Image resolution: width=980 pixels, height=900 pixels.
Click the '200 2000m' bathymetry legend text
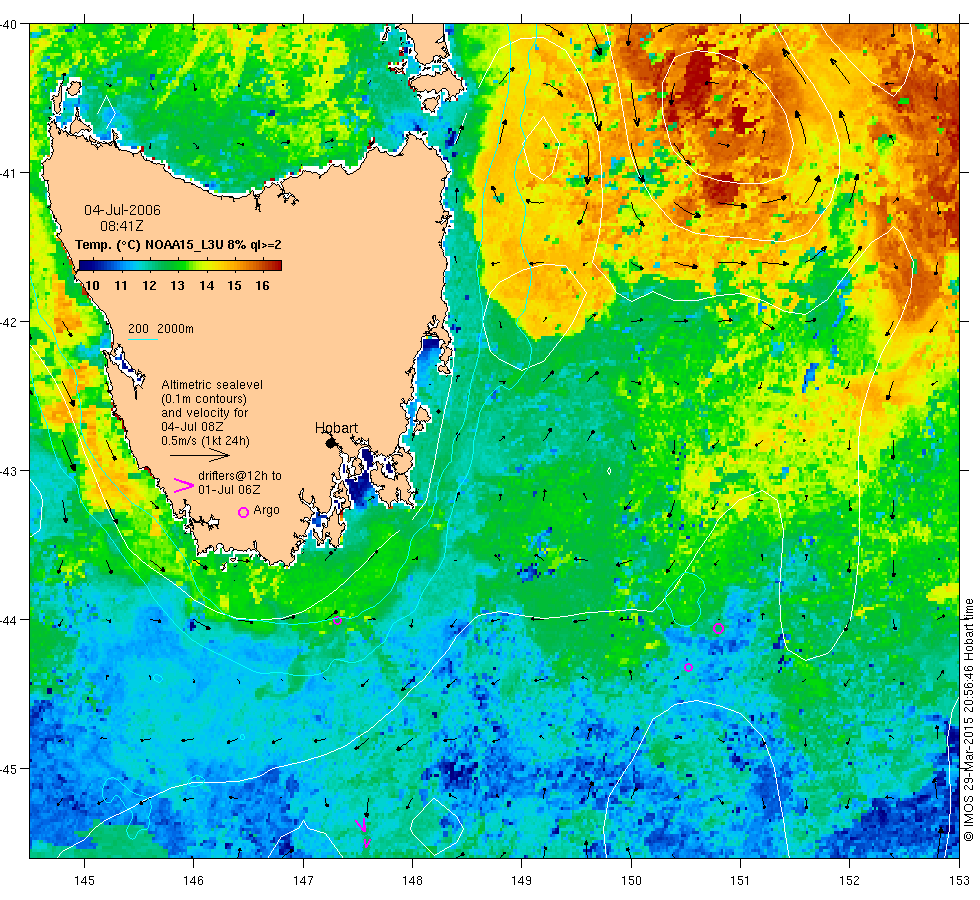click(161, 329)
